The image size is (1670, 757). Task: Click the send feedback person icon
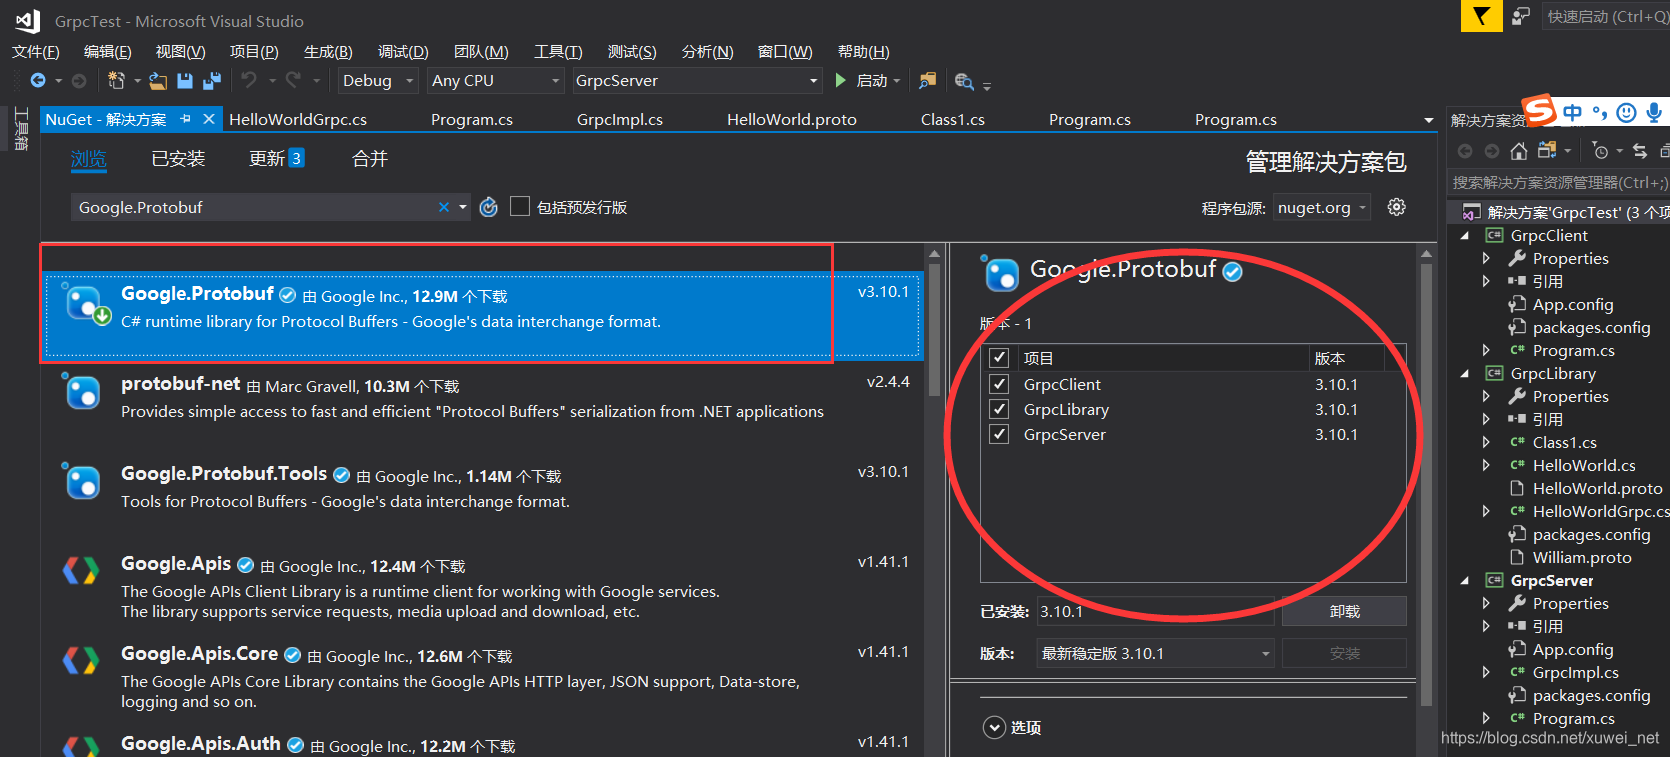(x=1521, y=16)
